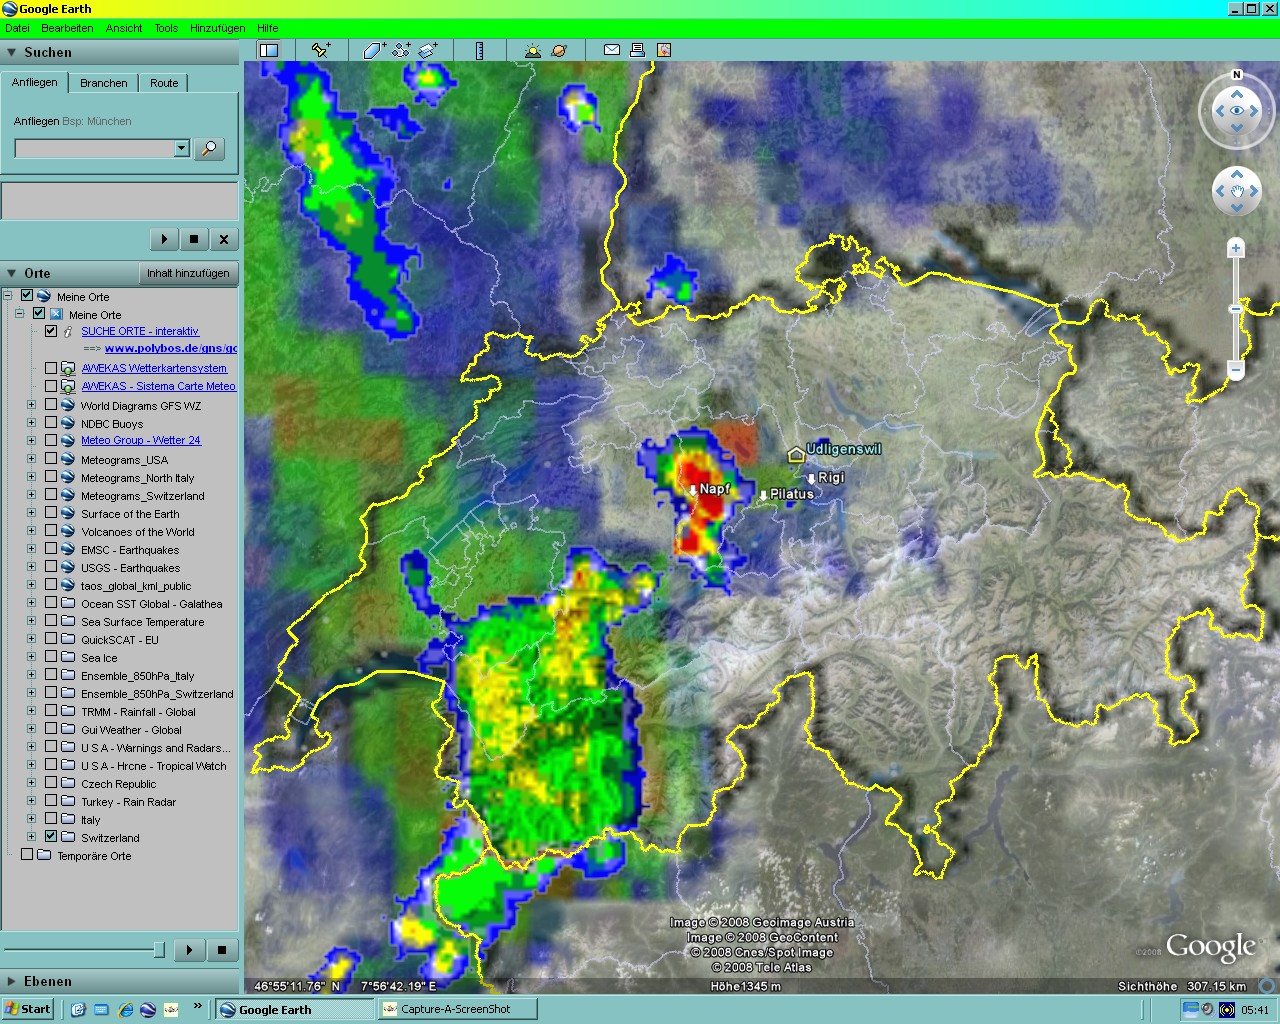Zoom out with the minus button
Image resolution: width=1280 pixels, height=1024 pixels.
click(x=1236, y=369)
